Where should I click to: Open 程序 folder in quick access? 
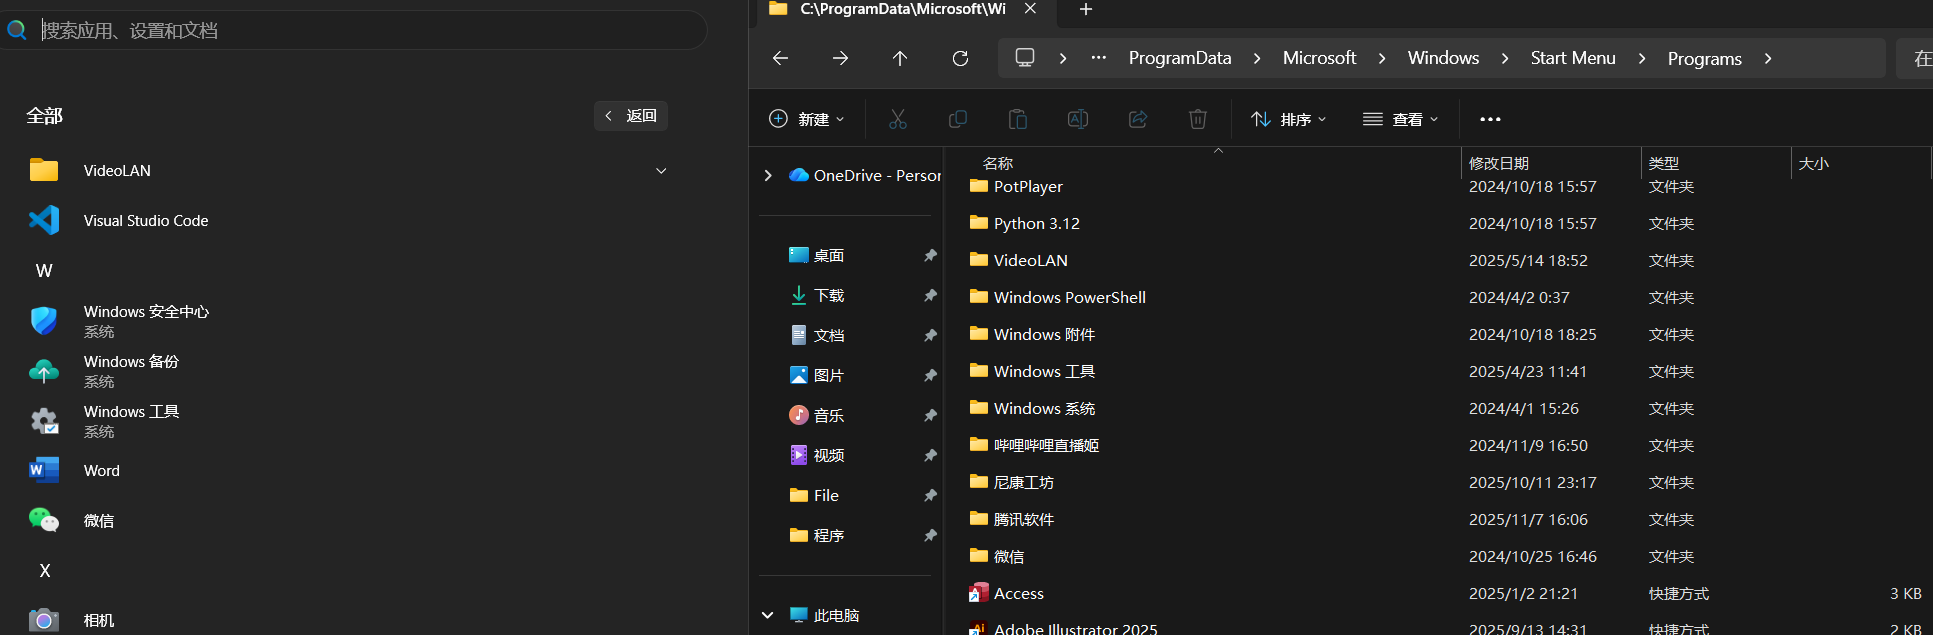click(828, 535)
